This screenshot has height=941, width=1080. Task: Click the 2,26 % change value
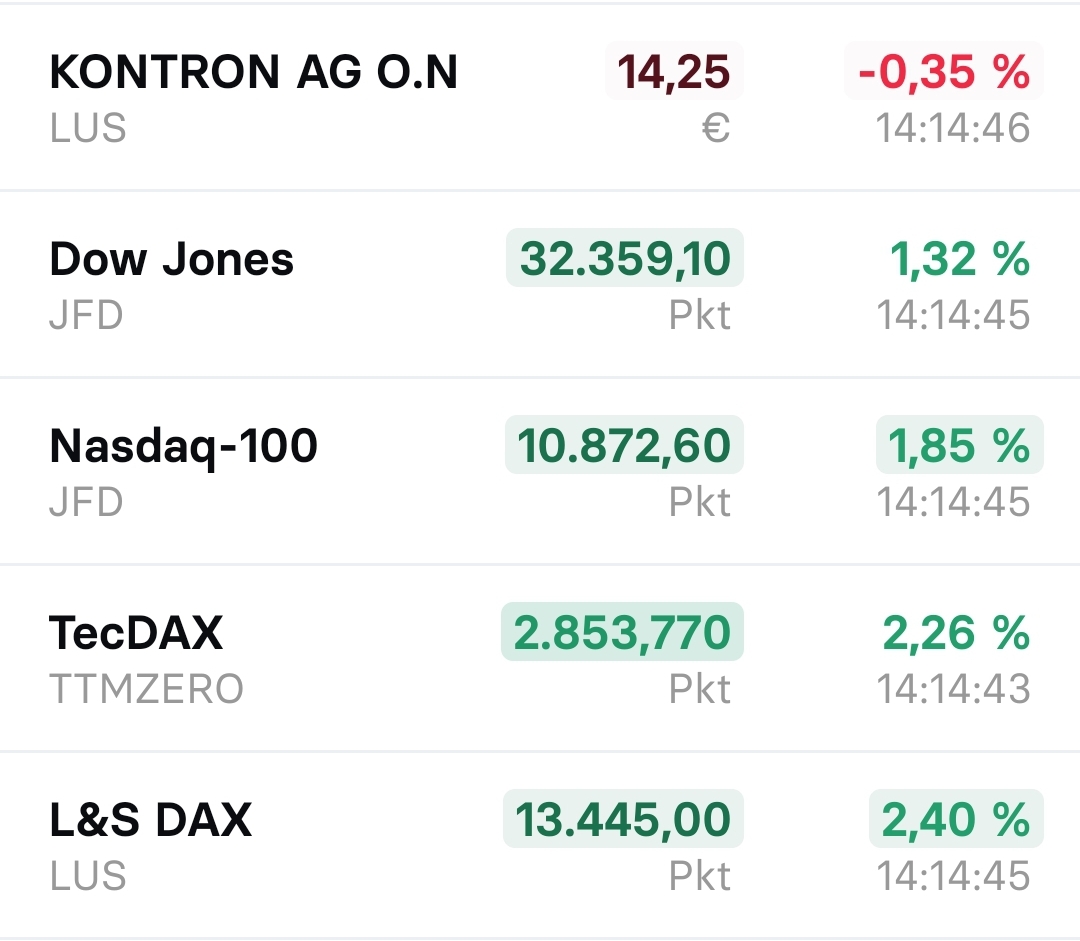[955, 633]
